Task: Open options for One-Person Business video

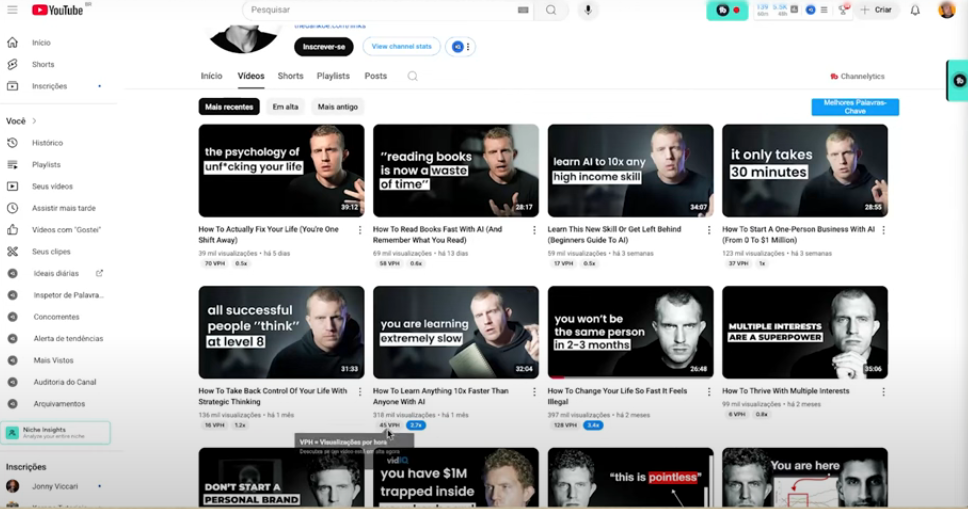Action: pyautogui.click(x=883, y=230)
